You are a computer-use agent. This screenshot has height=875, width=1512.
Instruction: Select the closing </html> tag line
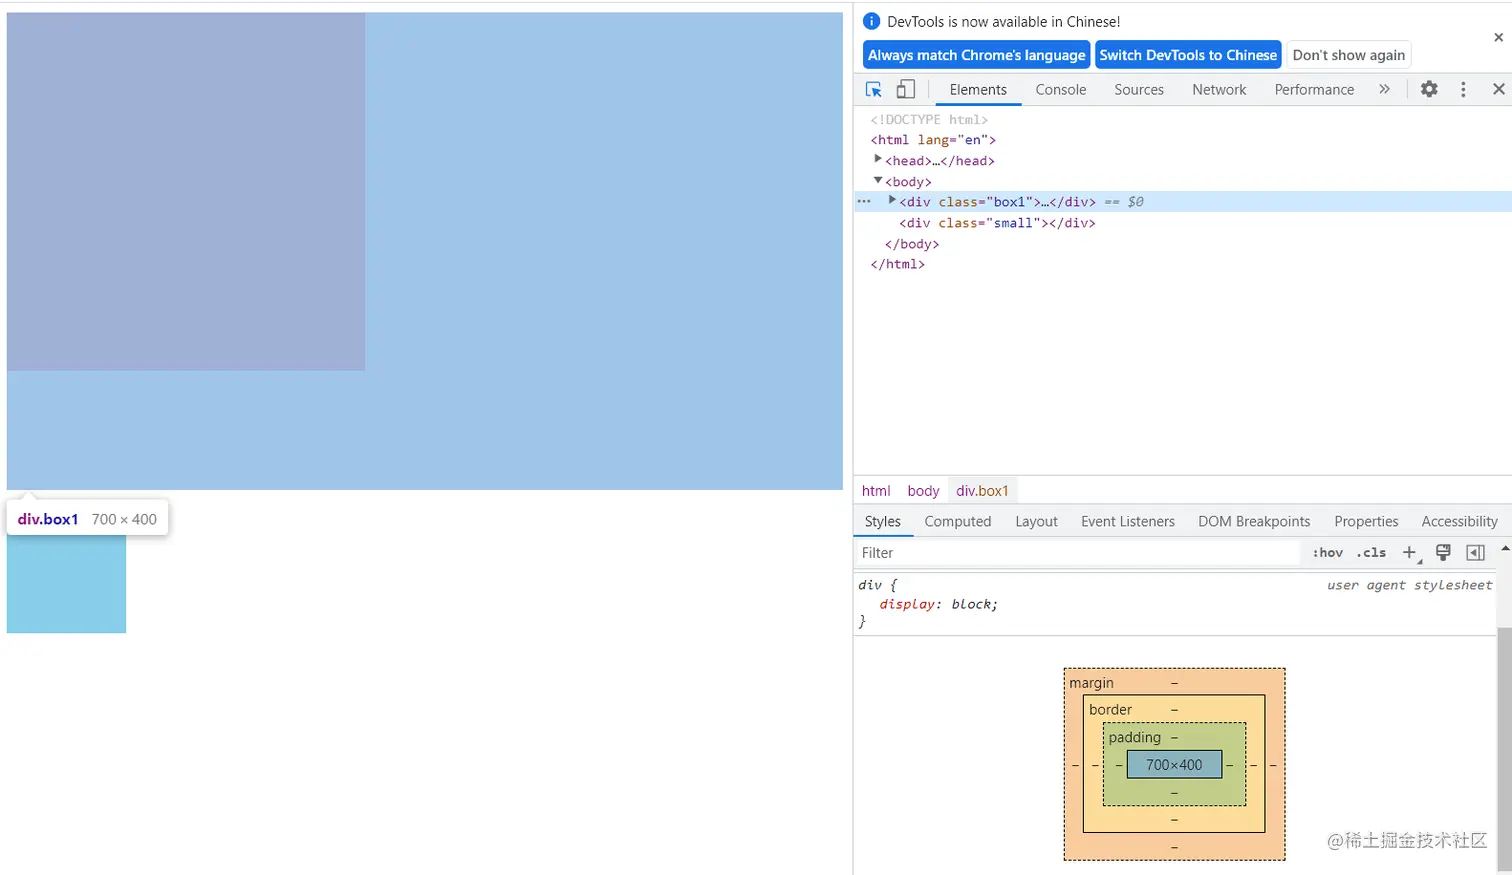click(x=898, y=264)
